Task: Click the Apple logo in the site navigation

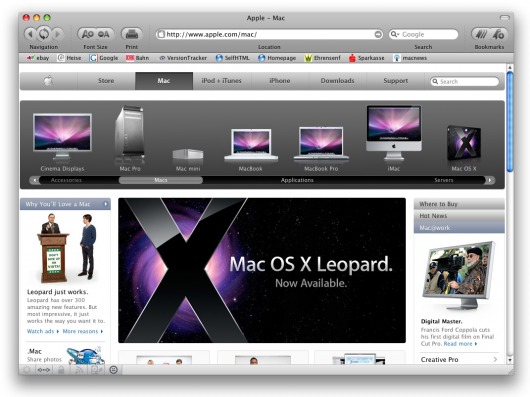Action: pyautogui.click(x=49, y=81)
